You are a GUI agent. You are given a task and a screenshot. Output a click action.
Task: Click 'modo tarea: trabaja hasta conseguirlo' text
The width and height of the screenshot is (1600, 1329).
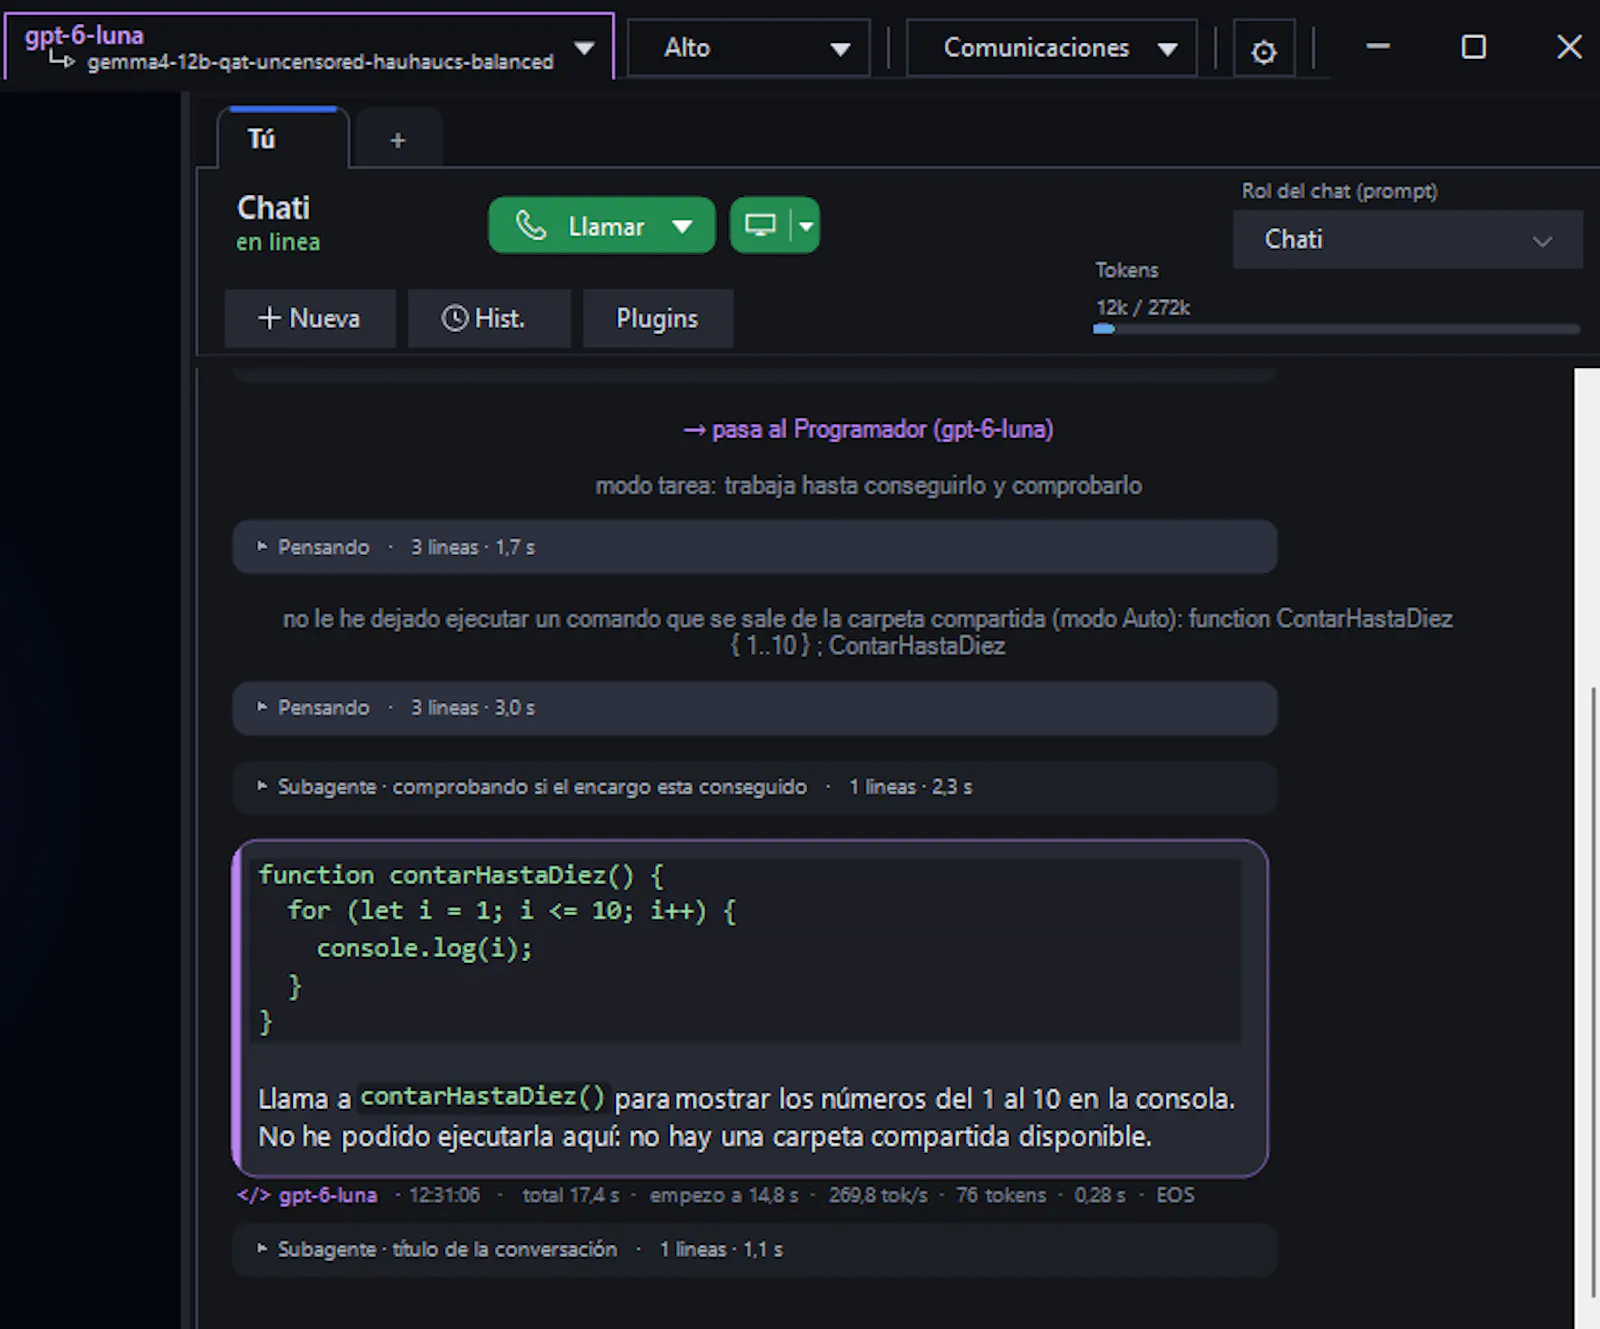click(869, 486)
